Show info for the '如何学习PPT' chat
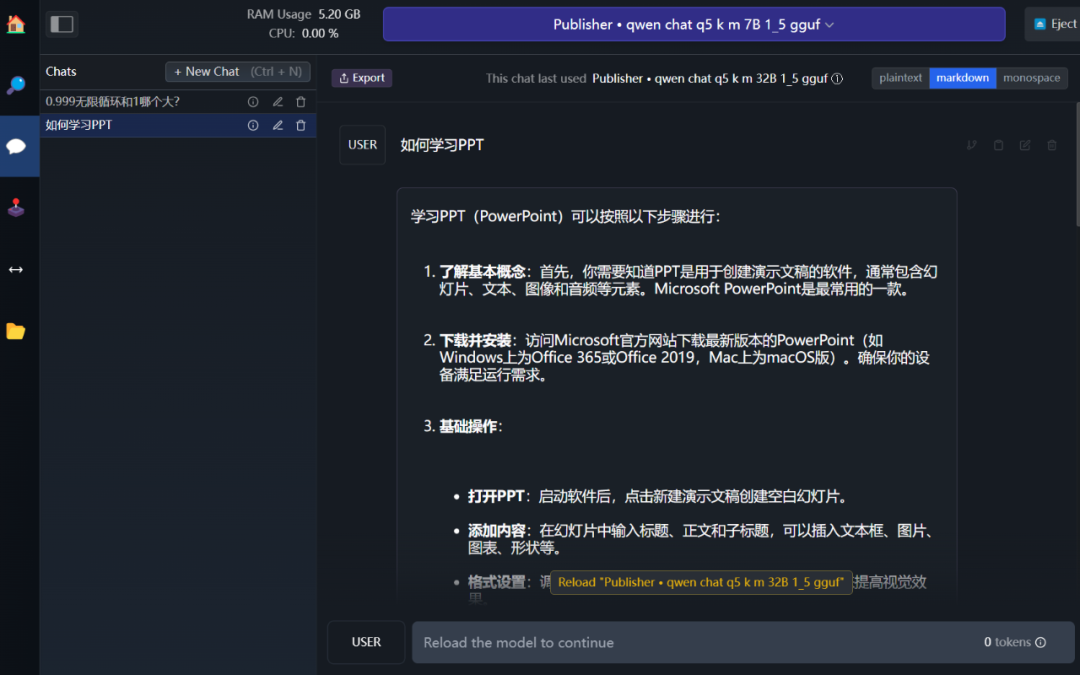The width and height of the screenshot is (1080, 675). tap(253, 125)
